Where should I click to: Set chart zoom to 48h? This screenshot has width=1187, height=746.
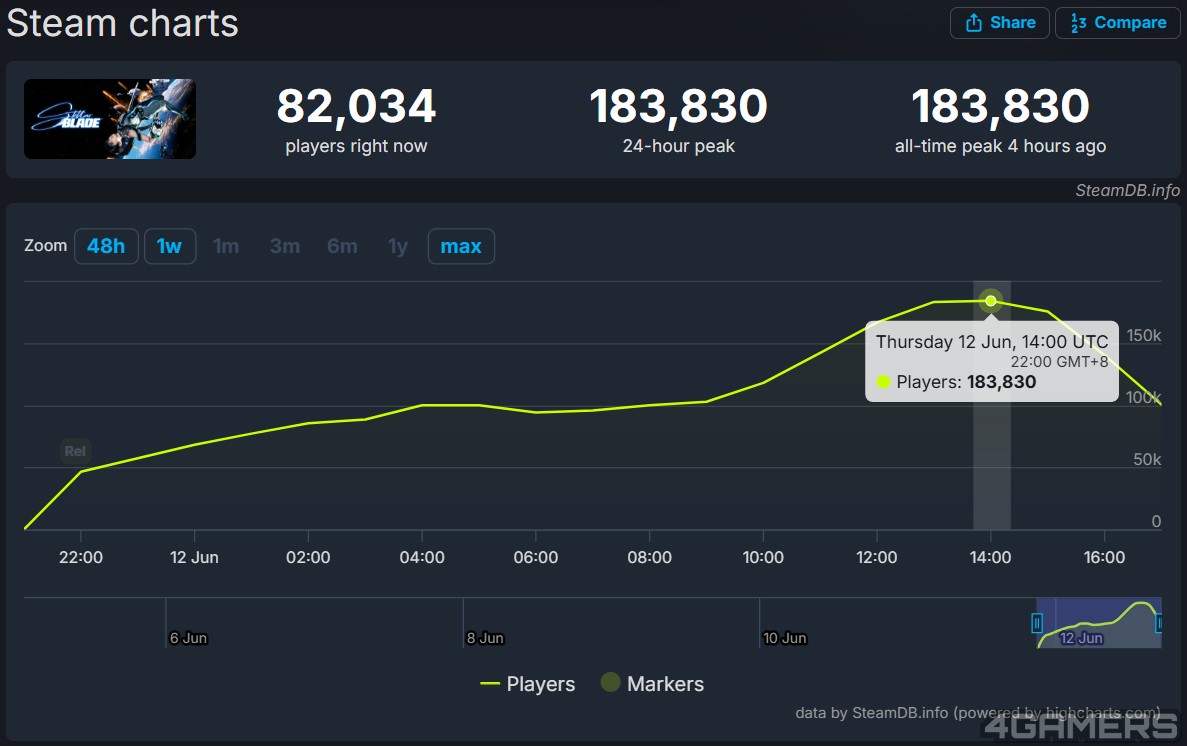(x=106, y=246)
